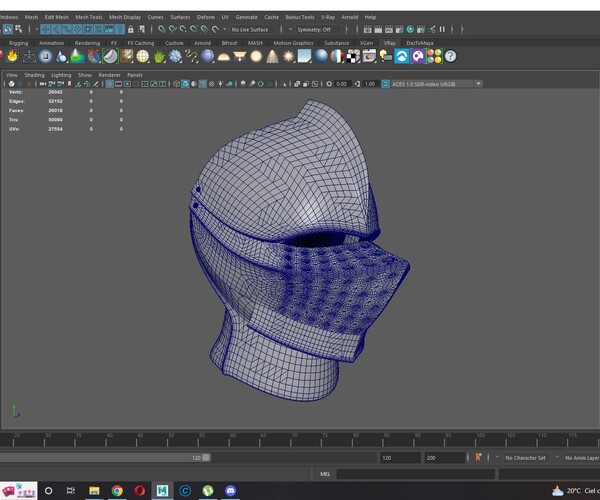Click the range slider handle labeled 120
600x500 pixels.
coord(206,458)
